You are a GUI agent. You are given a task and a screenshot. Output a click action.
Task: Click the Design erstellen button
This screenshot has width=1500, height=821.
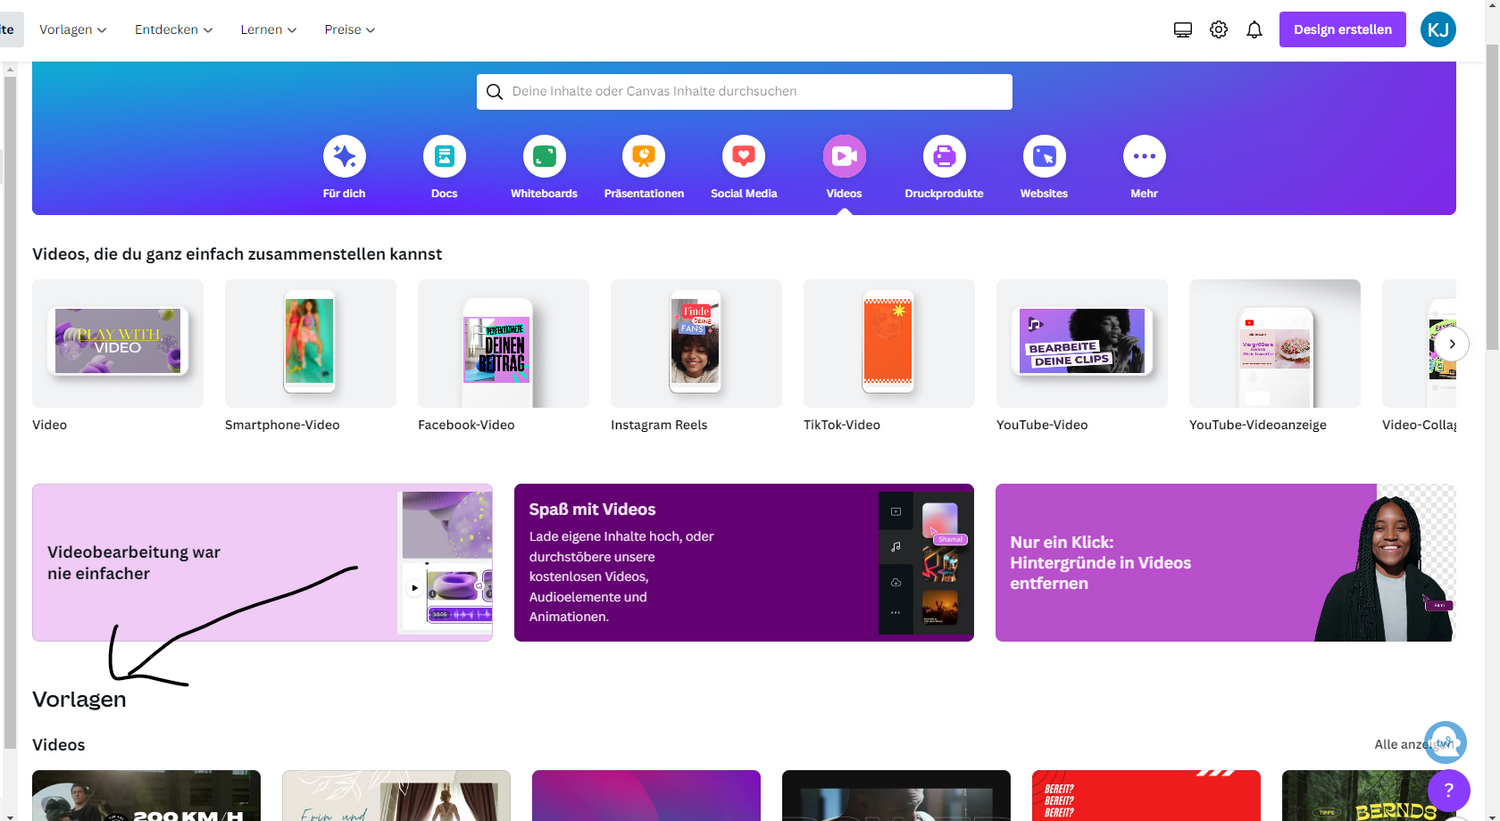(1342, 30)
